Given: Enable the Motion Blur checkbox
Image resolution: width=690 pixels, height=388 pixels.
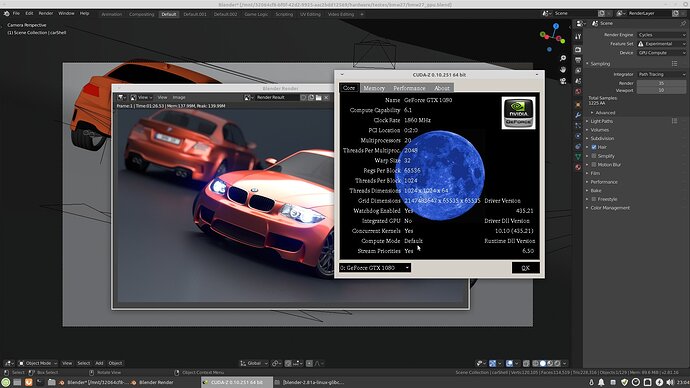Looking at the screenshot, I should pos(594,165).
